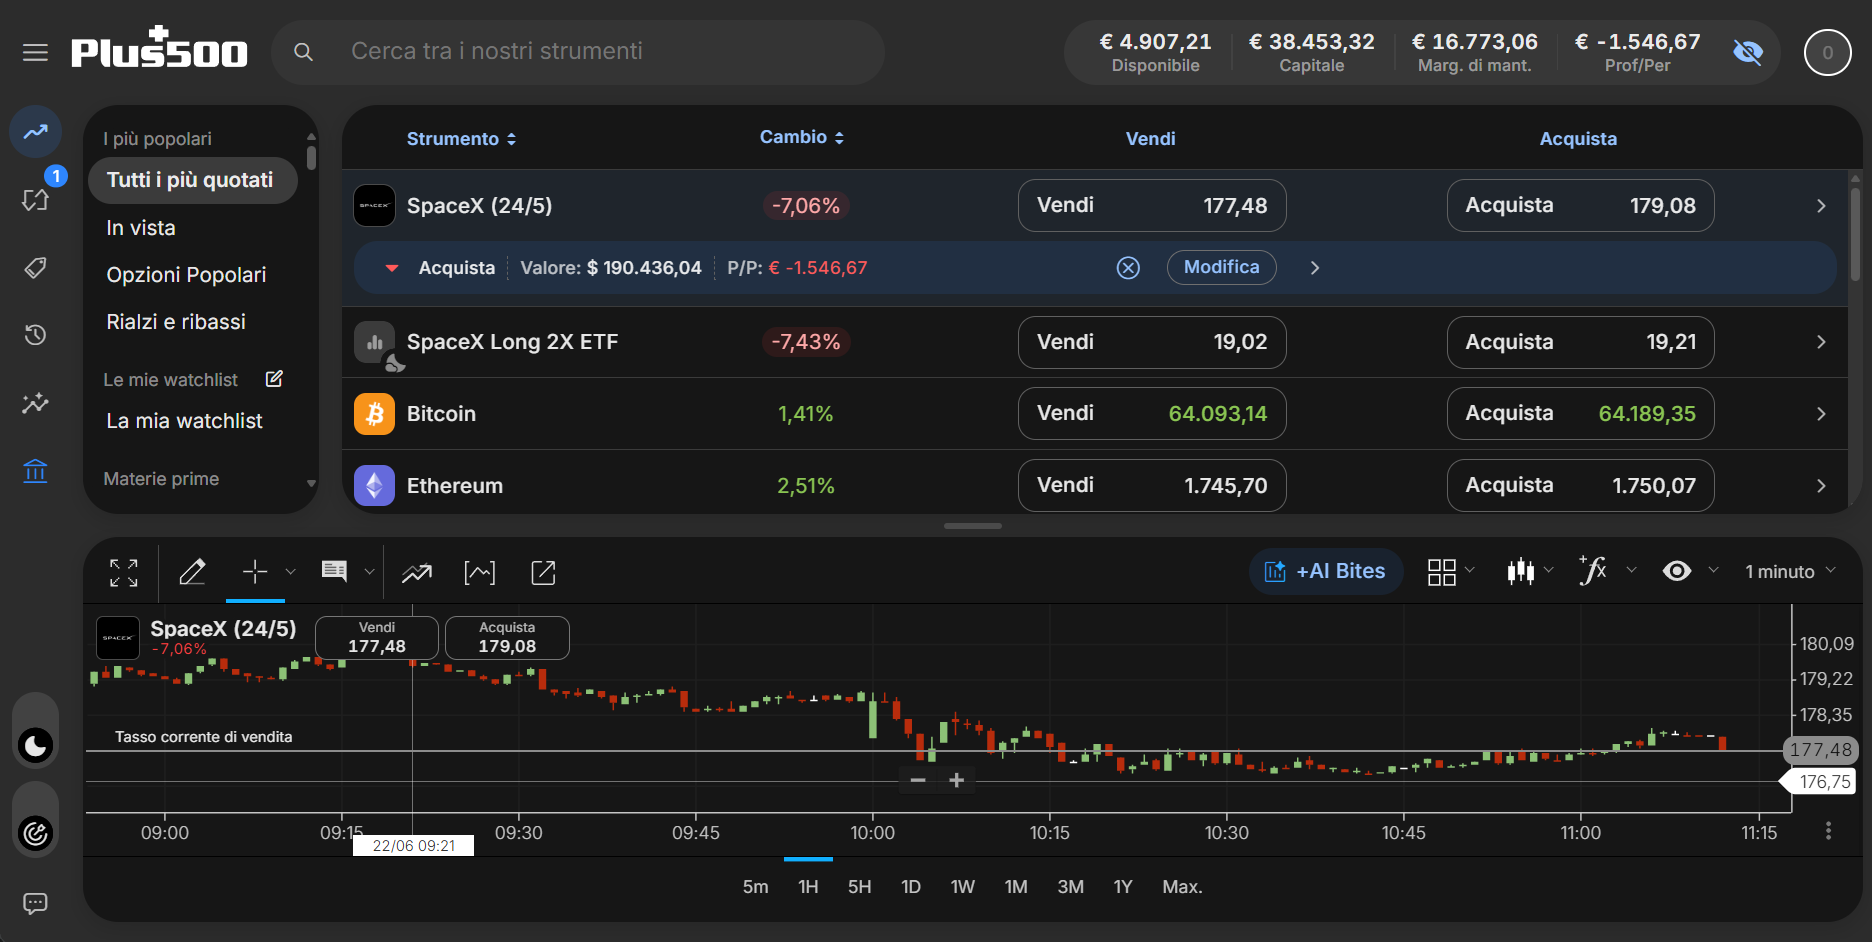Open chart options three-dots menu
The height and width of the screenshot is (942, 1872).
coord(1828,831)
